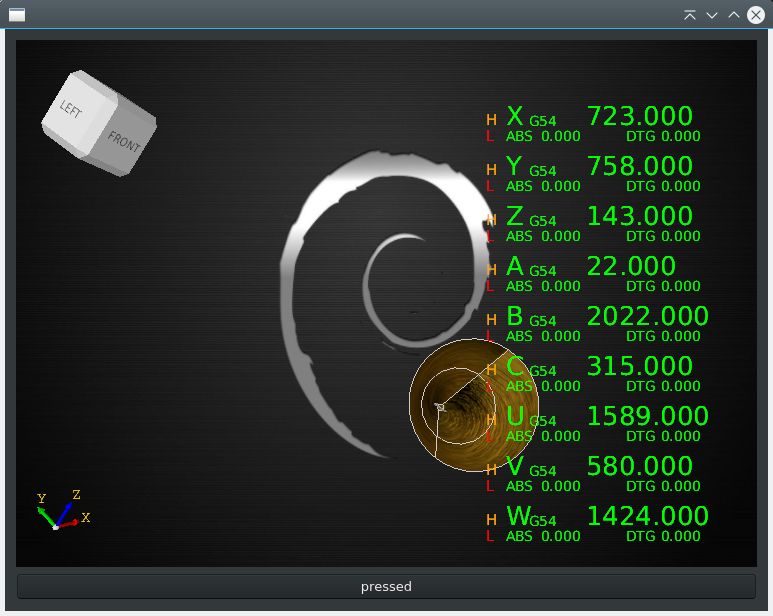Click the Debian swirl graphic in the viewport
The height and width of the screenshot is (616, 773).
point(387,303)
